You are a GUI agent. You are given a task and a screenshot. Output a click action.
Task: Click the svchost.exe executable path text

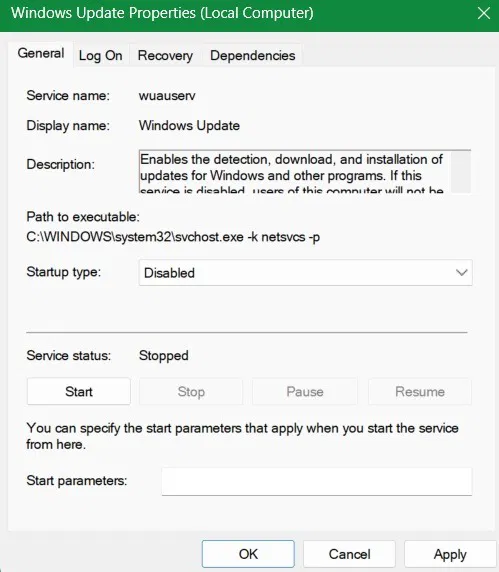coord(173,237)
